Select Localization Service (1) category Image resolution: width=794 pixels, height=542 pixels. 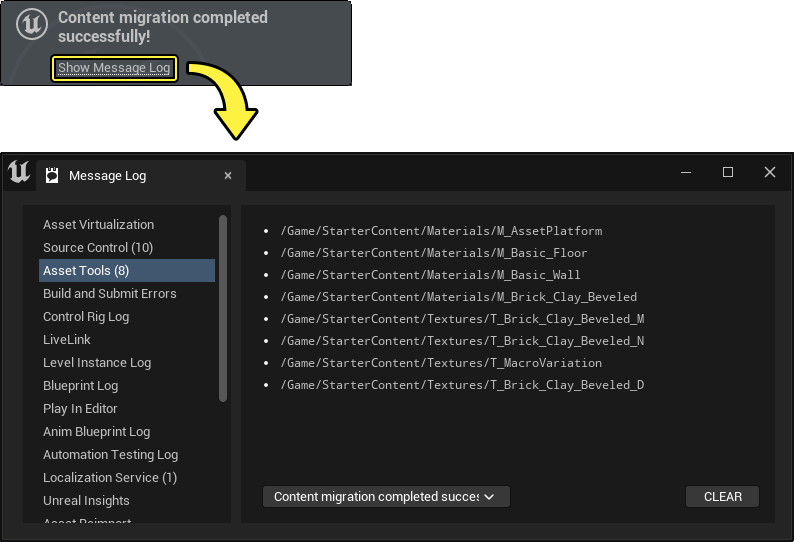click(110, 478)
